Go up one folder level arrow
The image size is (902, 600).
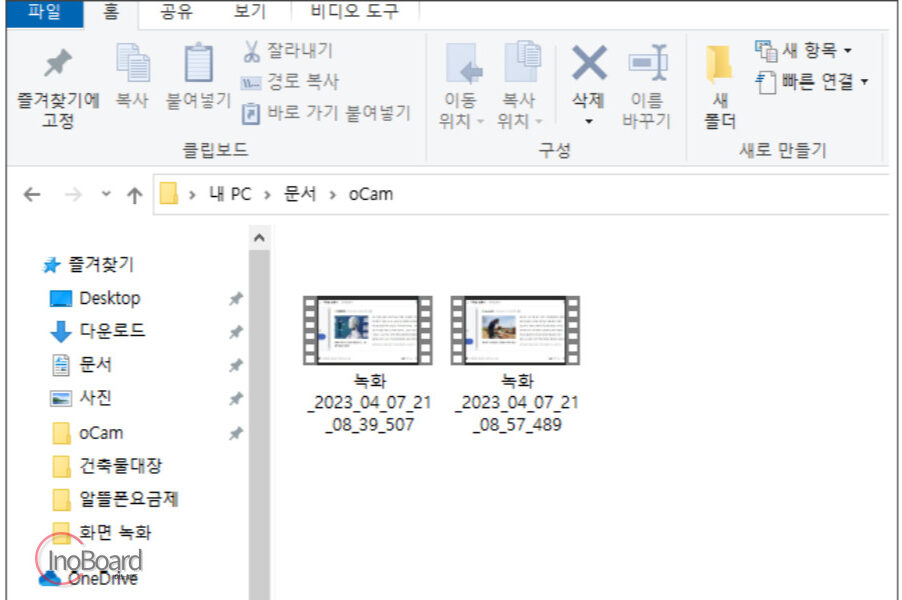click(135, 195)
